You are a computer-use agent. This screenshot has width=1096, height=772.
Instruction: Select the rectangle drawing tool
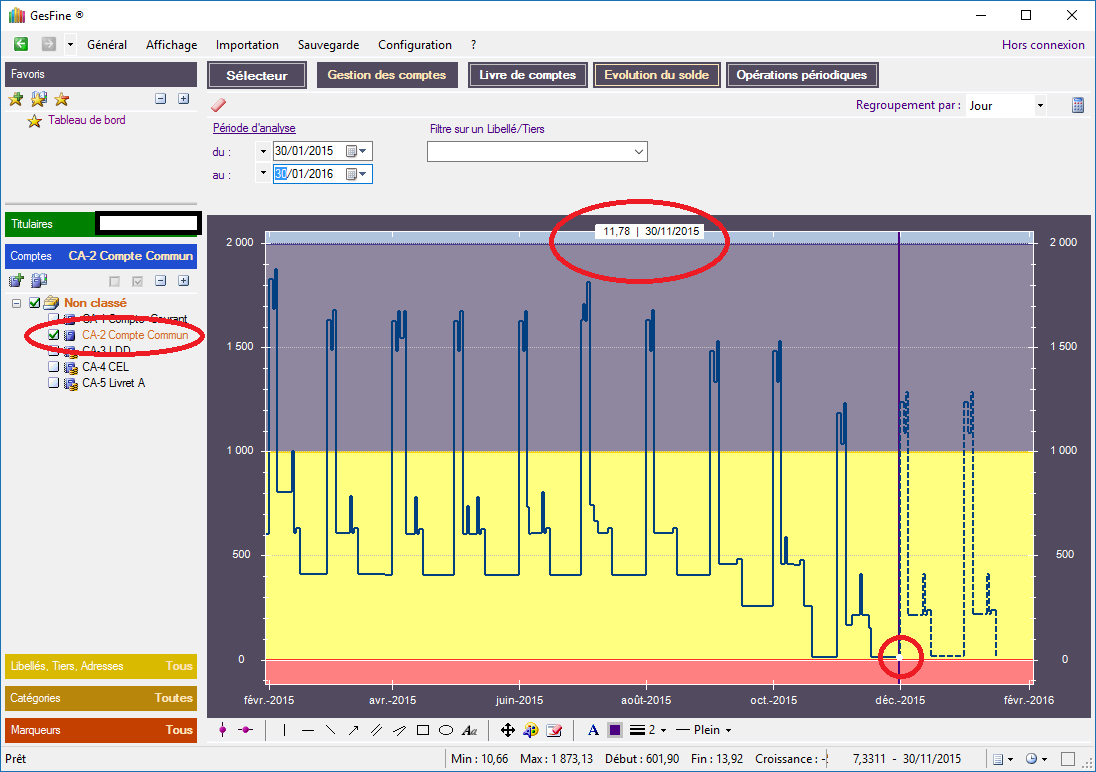tap(422, 730)
